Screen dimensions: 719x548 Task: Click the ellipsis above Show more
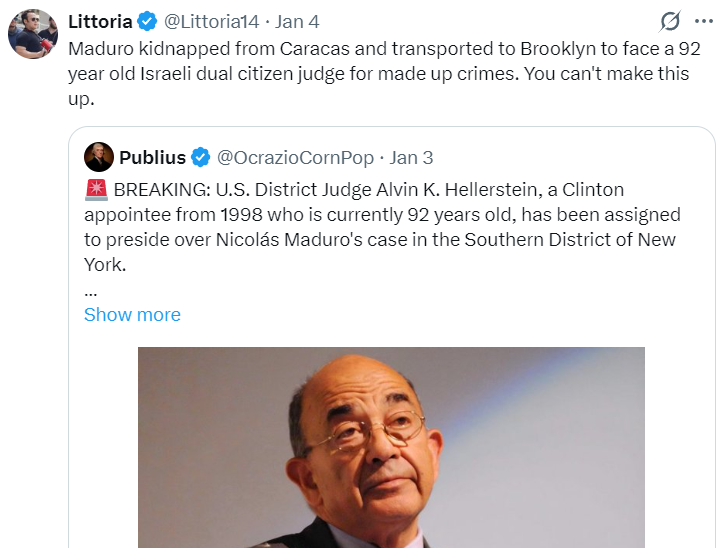coord(91,290)
